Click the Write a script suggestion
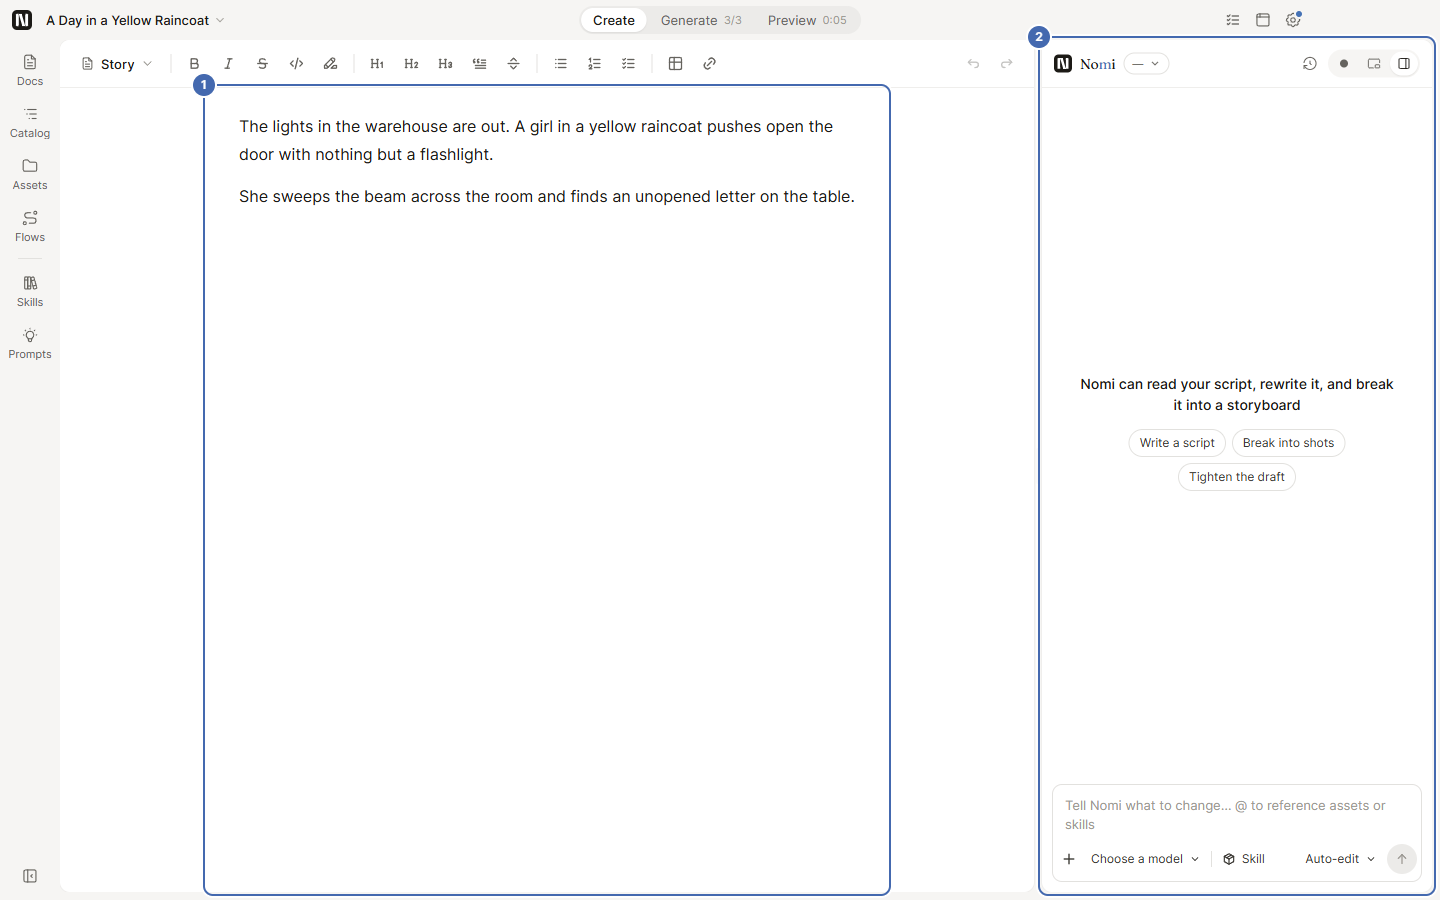The width and height of the screenshot is (1440, 900). pos(1177,443)
